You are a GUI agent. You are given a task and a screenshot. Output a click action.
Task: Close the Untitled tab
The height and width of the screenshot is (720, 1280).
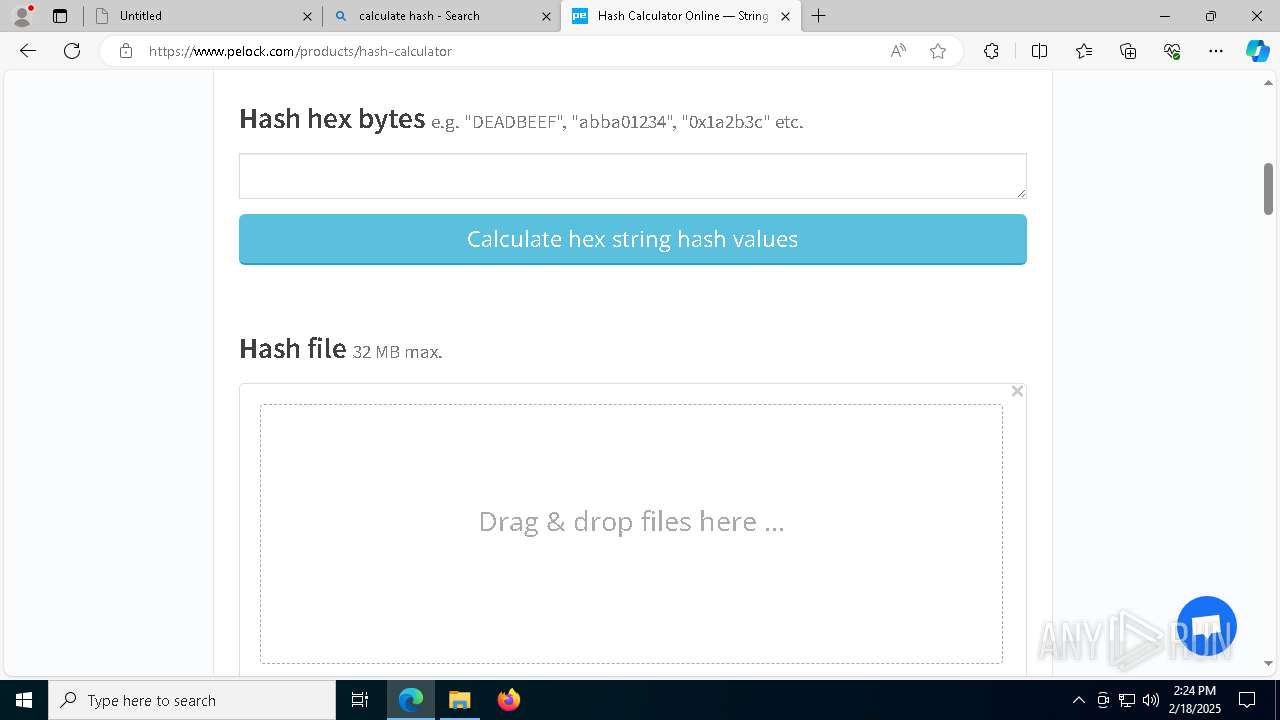click(308, 16)
